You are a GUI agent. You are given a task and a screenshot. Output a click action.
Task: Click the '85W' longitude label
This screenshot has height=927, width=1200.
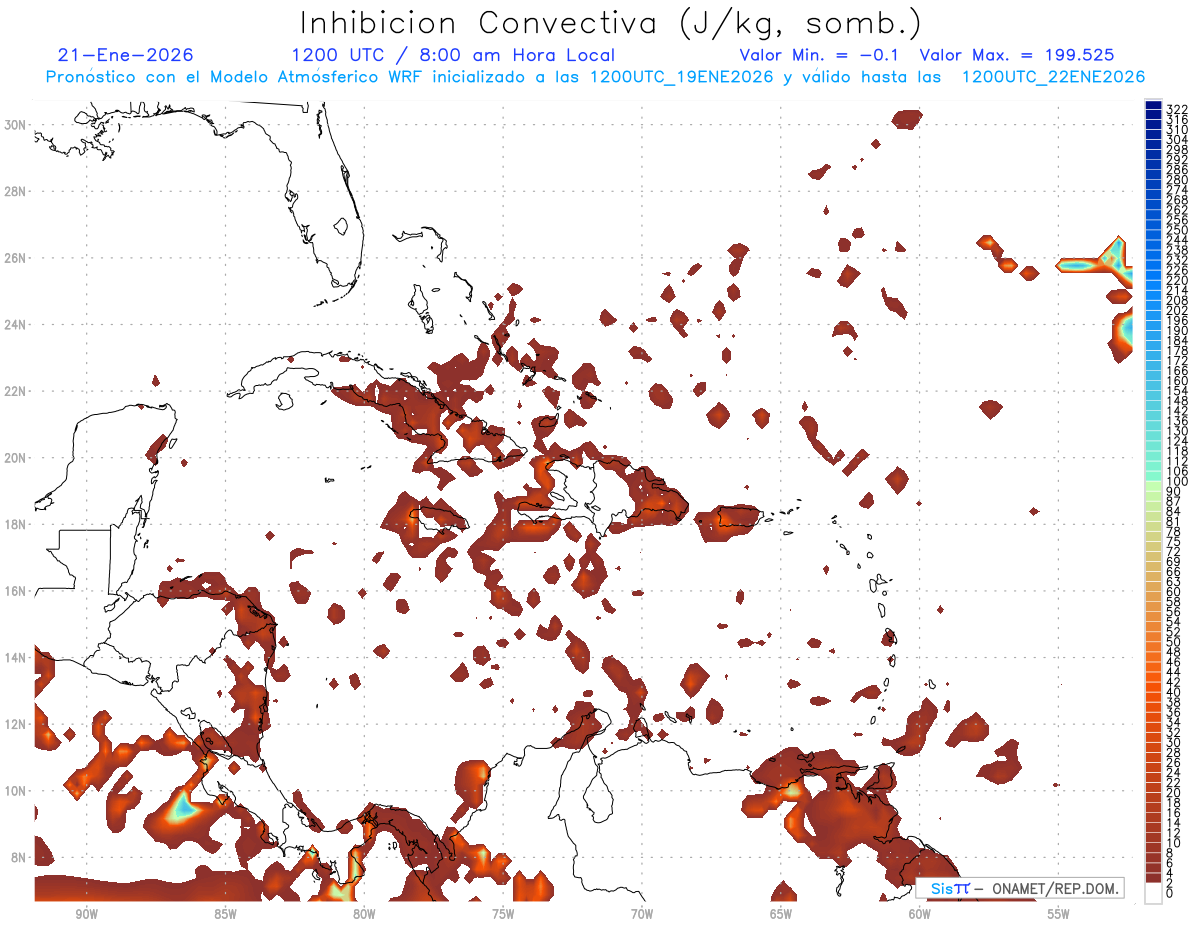click(x=225, y=914)
